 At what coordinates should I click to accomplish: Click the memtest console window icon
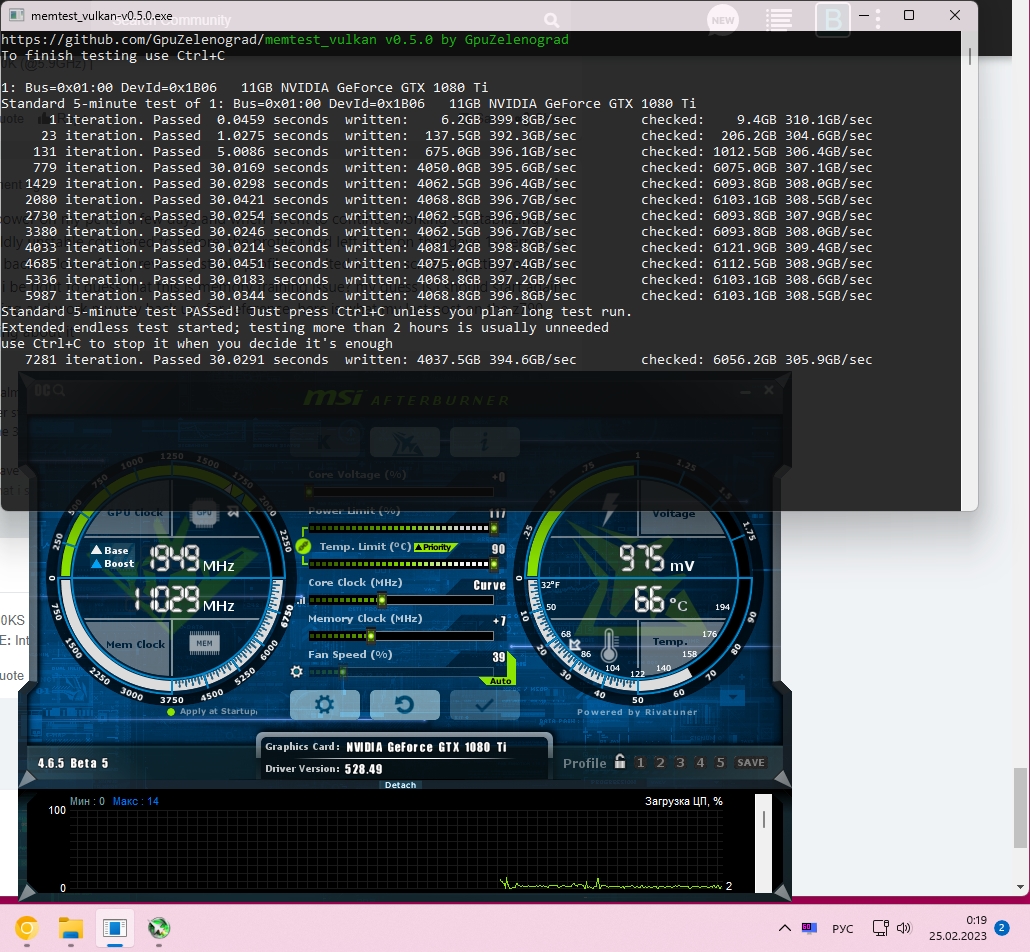(17, 15)
